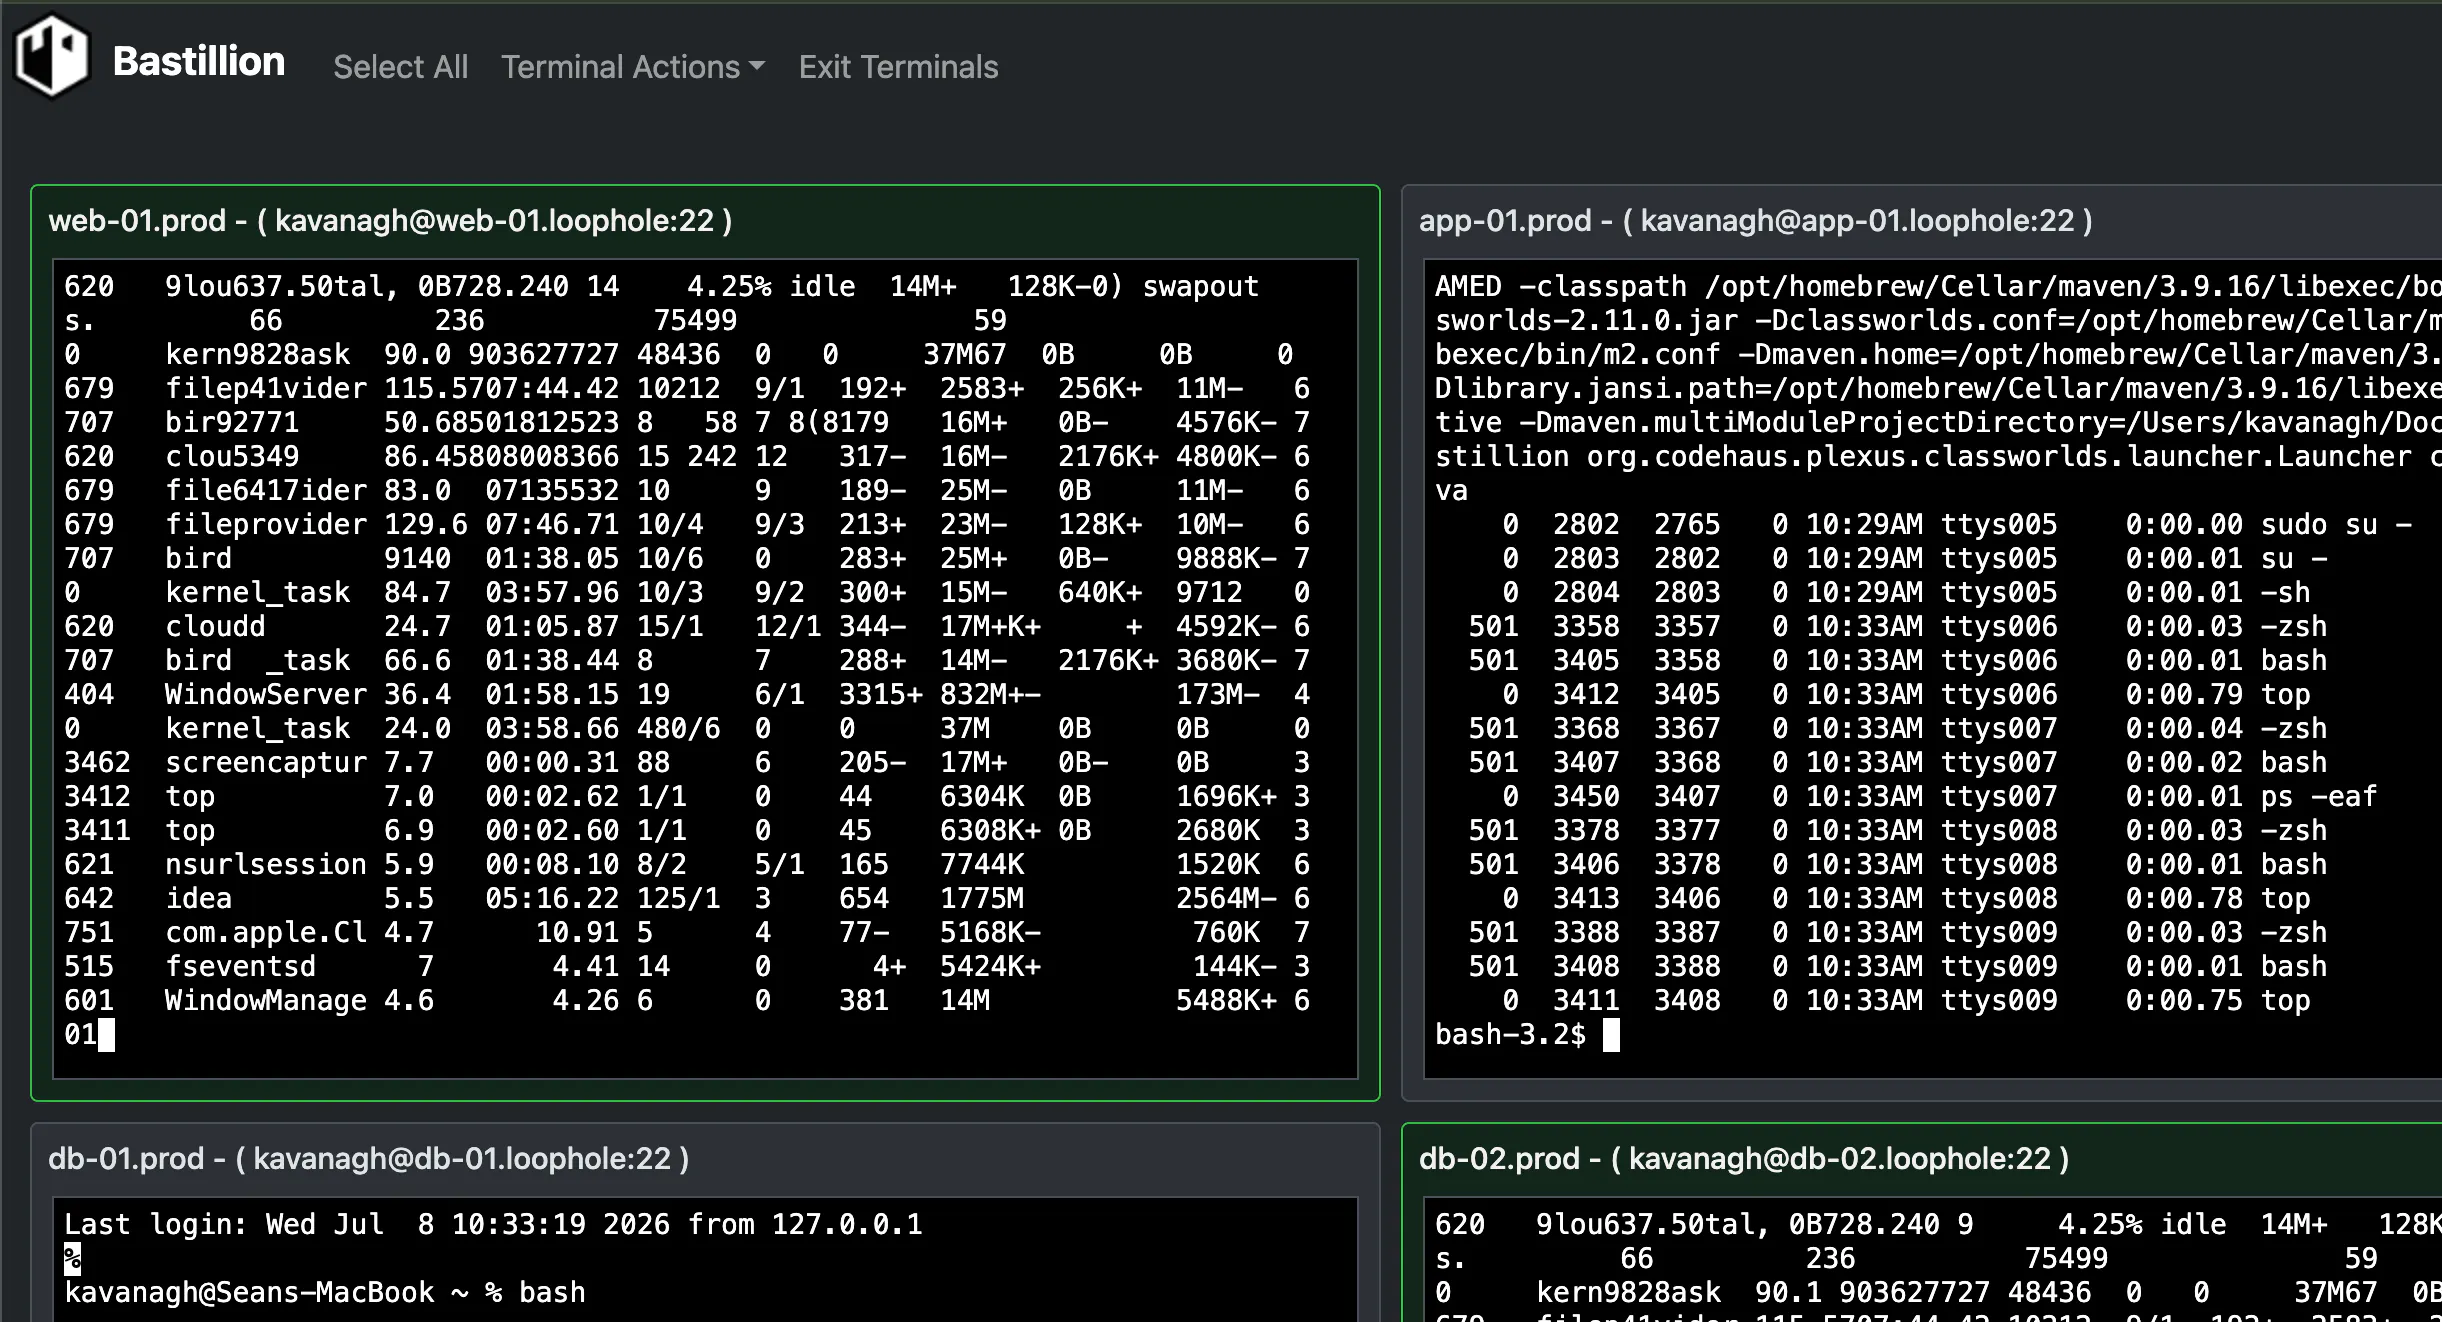2442x1322 pixels.
Task: Click the bash-3.2$ prompt in app-01 terminal
Action: point(1510,1034)
